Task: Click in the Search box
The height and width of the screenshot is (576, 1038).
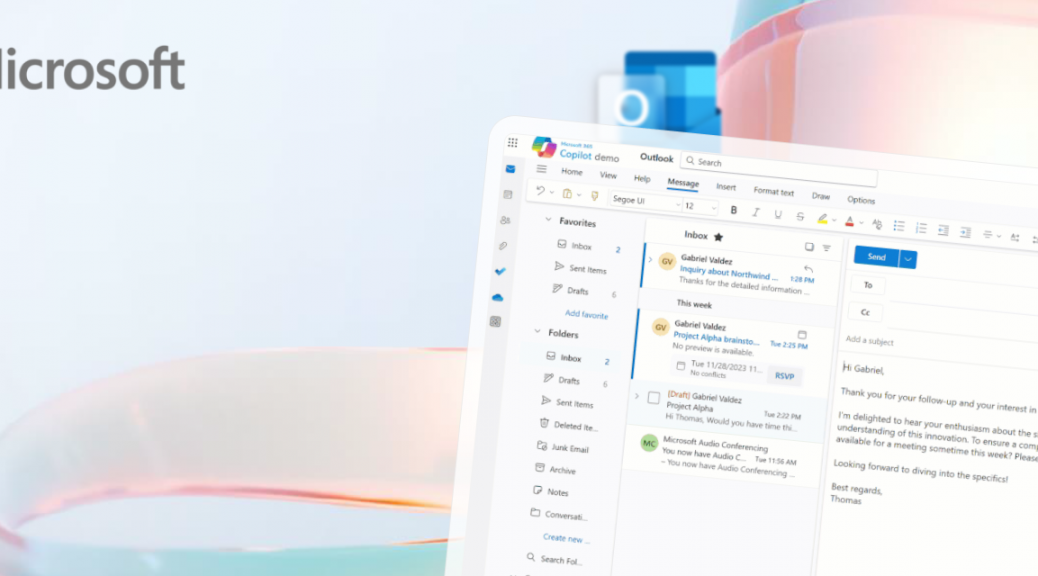Action: [779, 167]
